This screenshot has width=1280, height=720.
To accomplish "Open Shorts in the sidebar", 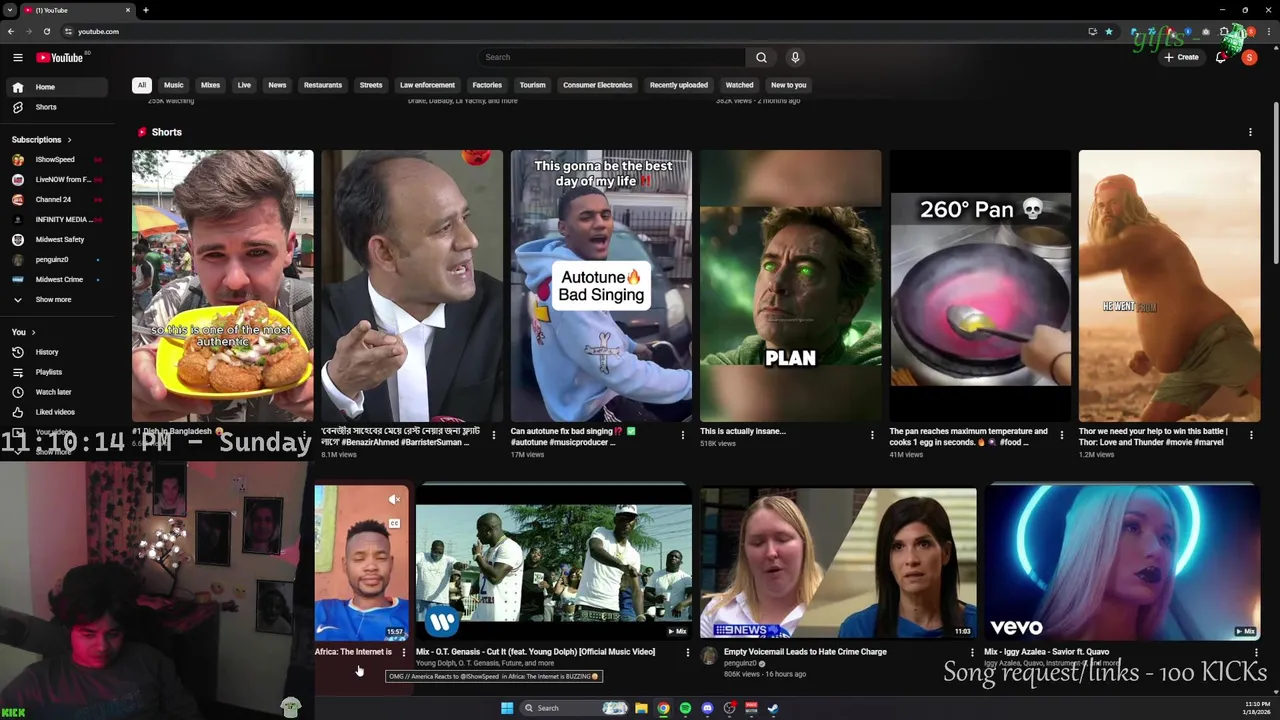I will click(56, 107).
